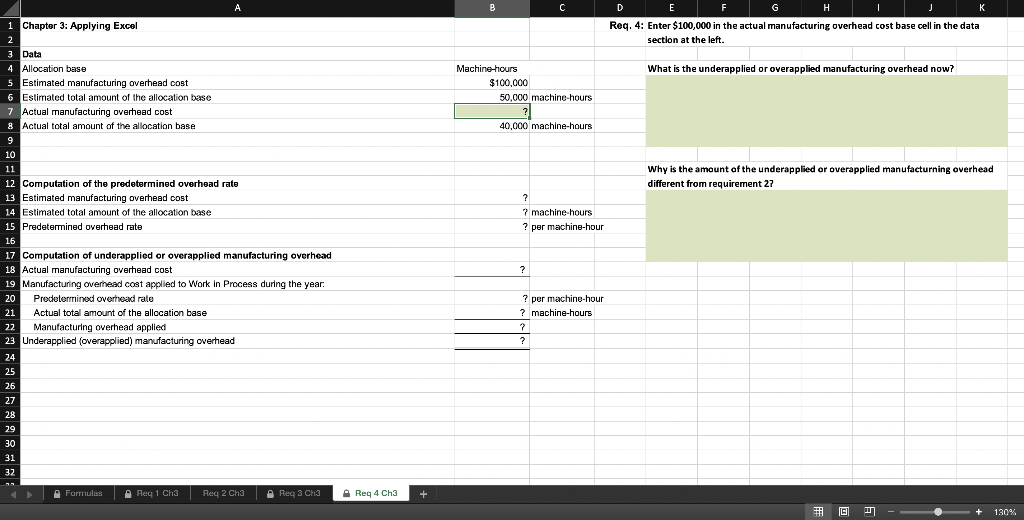Select column J header

pyautogui.click(x=930, y=8)
